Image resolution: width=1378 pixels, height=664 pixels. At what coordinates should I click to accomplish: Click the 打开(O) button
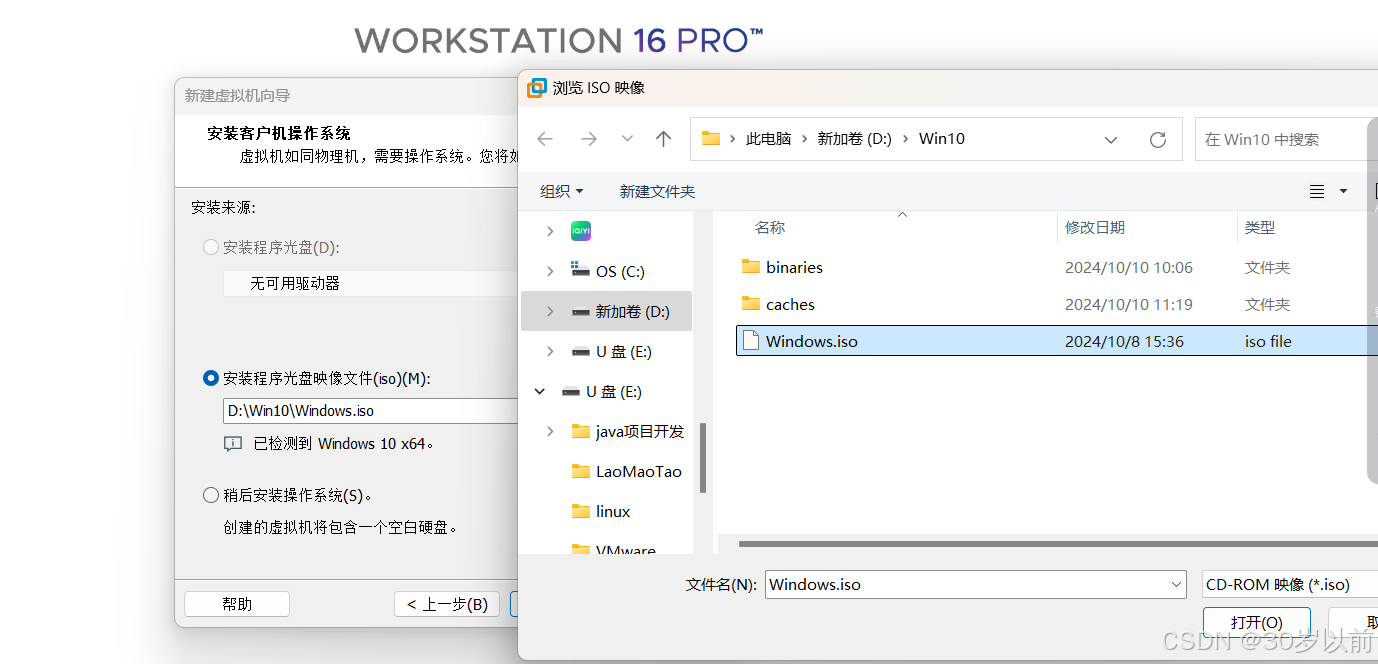1257,620
